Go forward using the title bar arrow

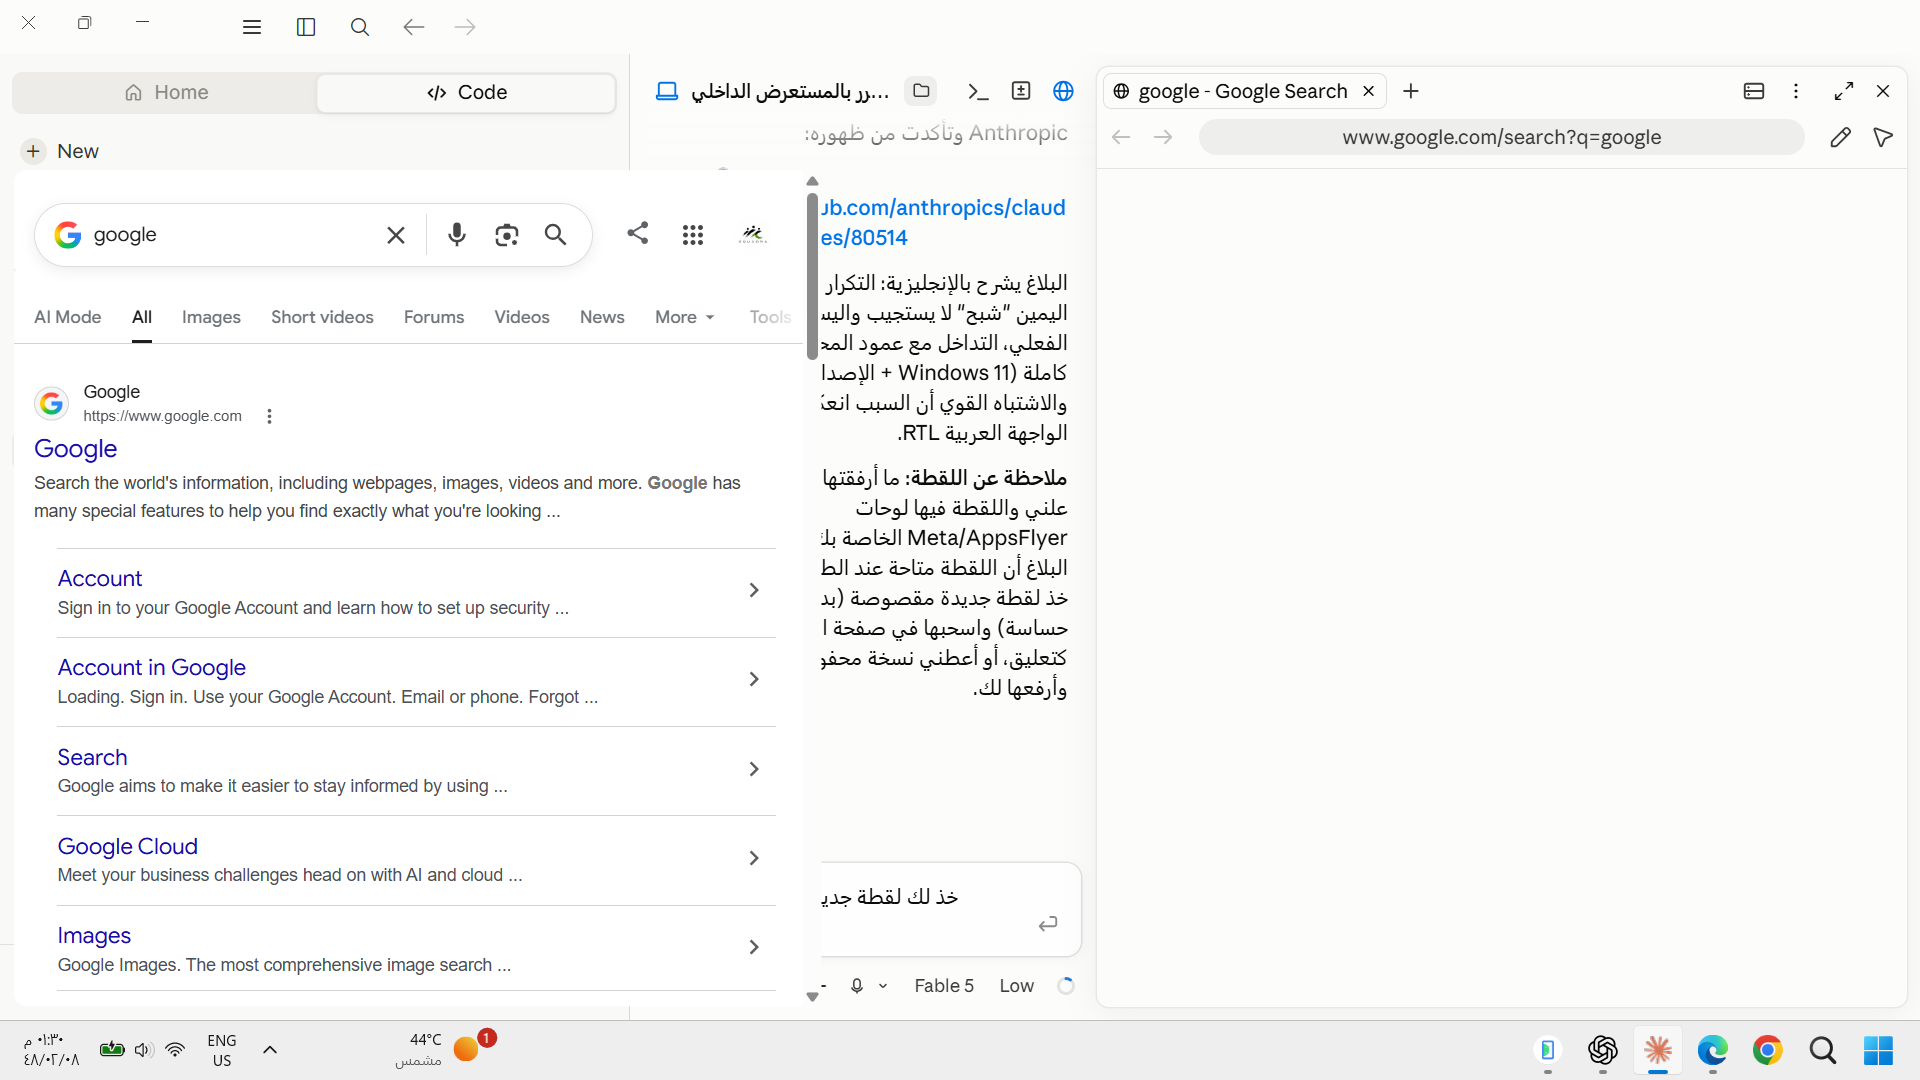465,27
